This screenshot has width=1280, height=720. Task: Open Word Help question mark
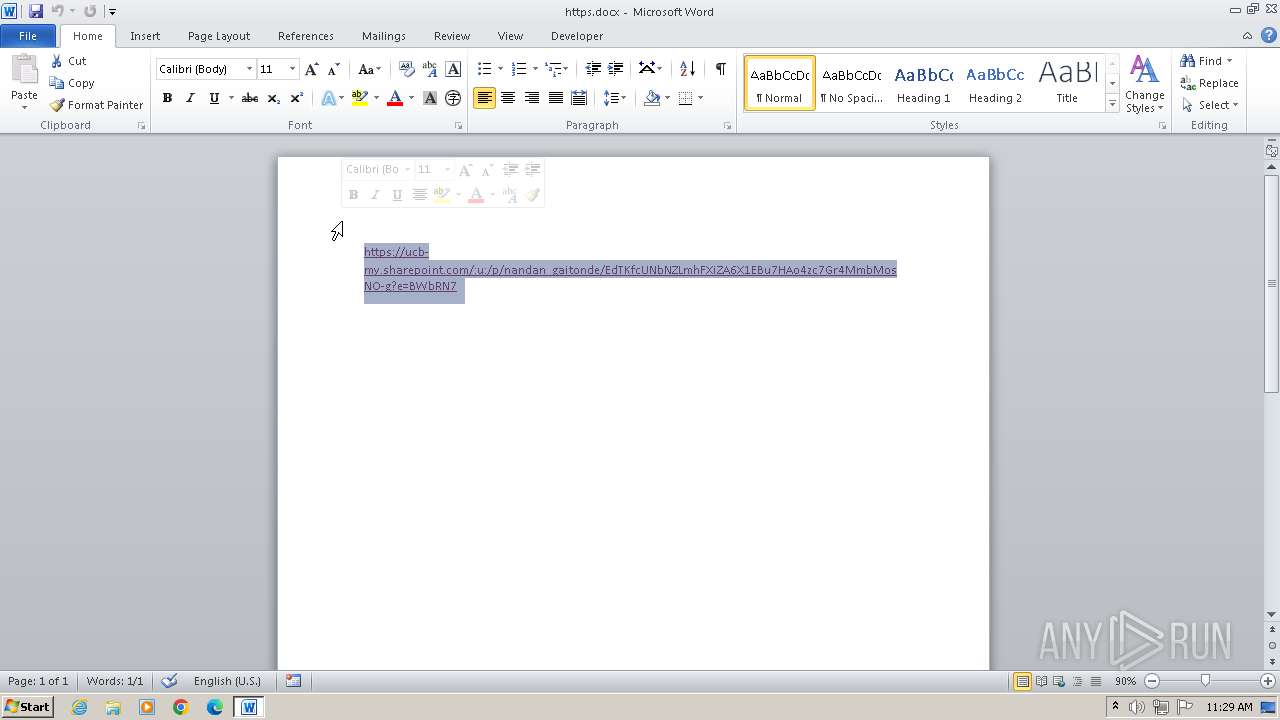[x=1268, y=35]
